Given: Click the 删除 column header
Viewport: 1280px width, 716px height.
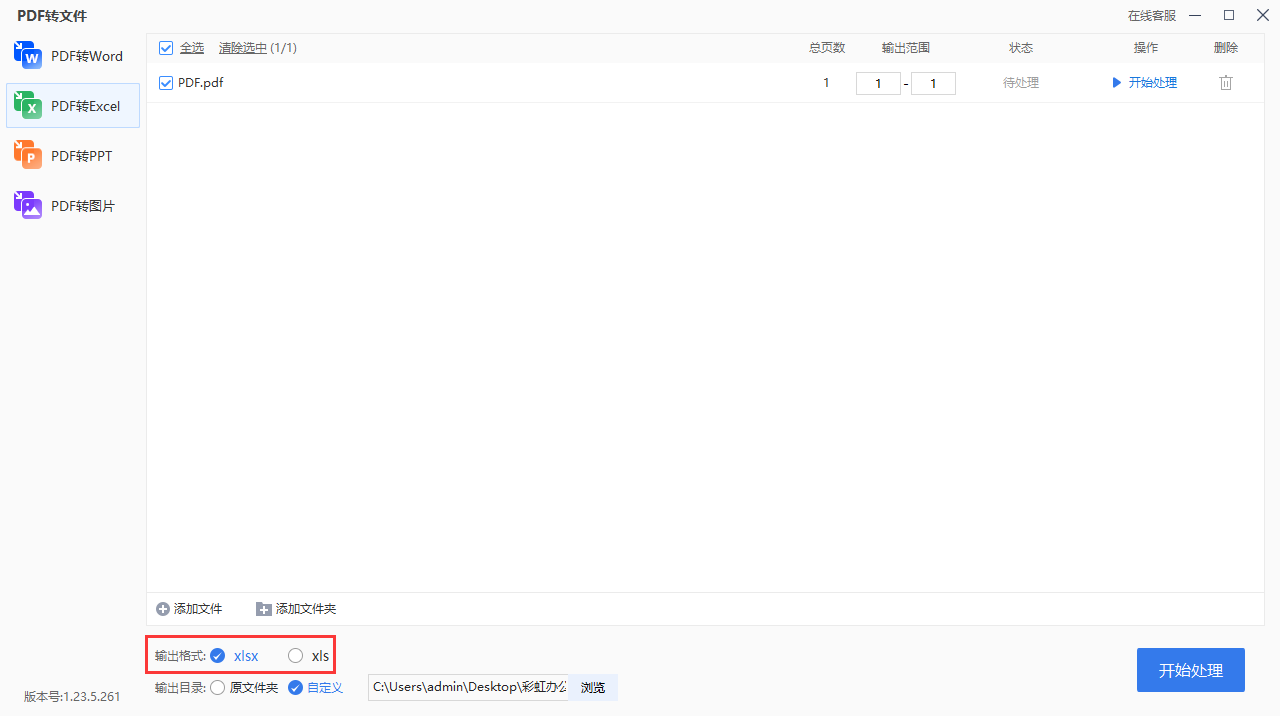Looking at the screenshot, I should tap(1226, 48).
